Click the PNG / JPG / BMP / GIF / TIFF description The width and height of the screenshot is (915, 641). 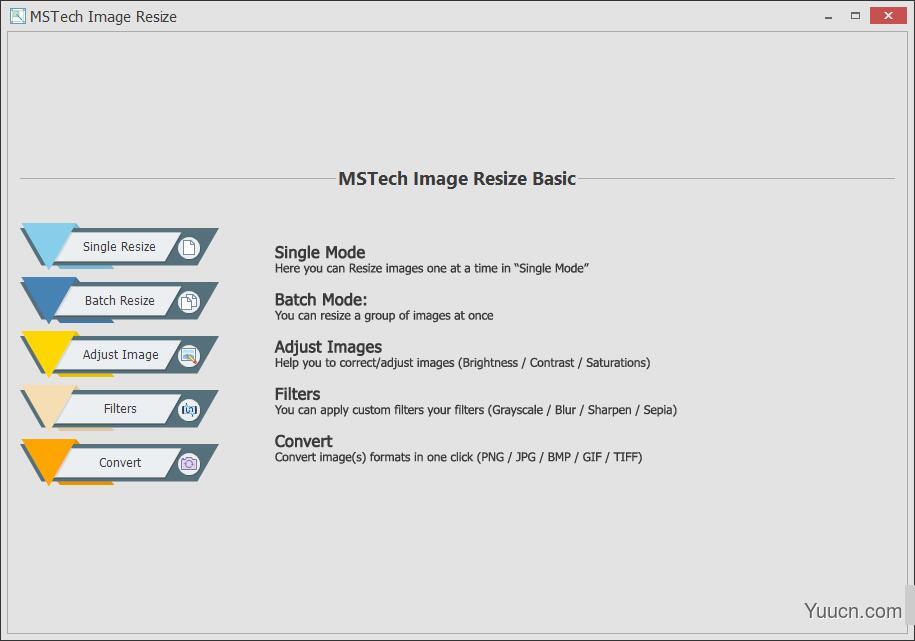pyautogui.click(x=458, y=457)
